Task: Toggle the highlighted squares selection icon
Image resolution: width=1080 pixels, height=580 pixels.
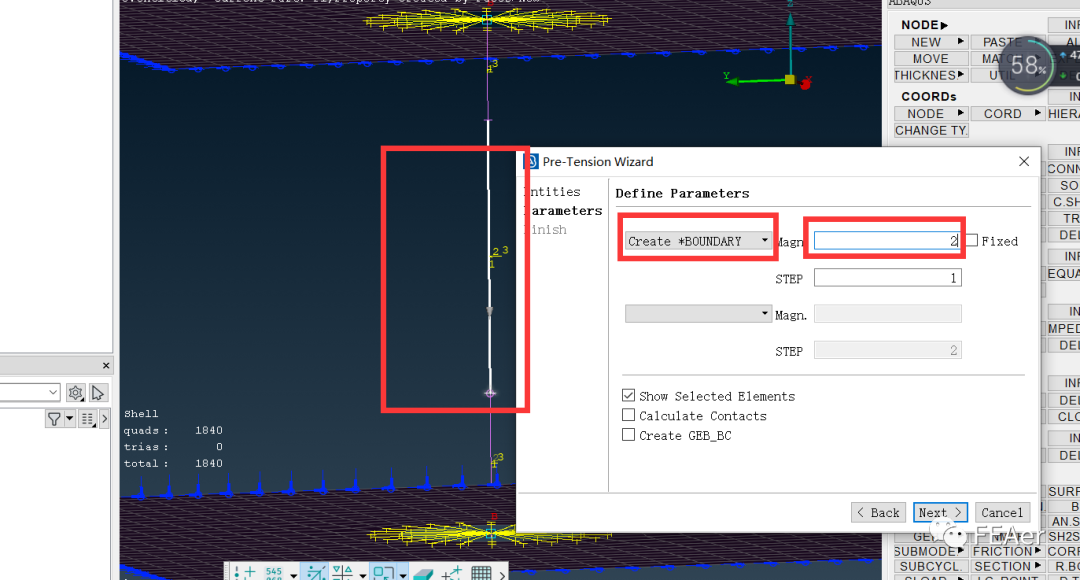Action: [x=383, y=572]
